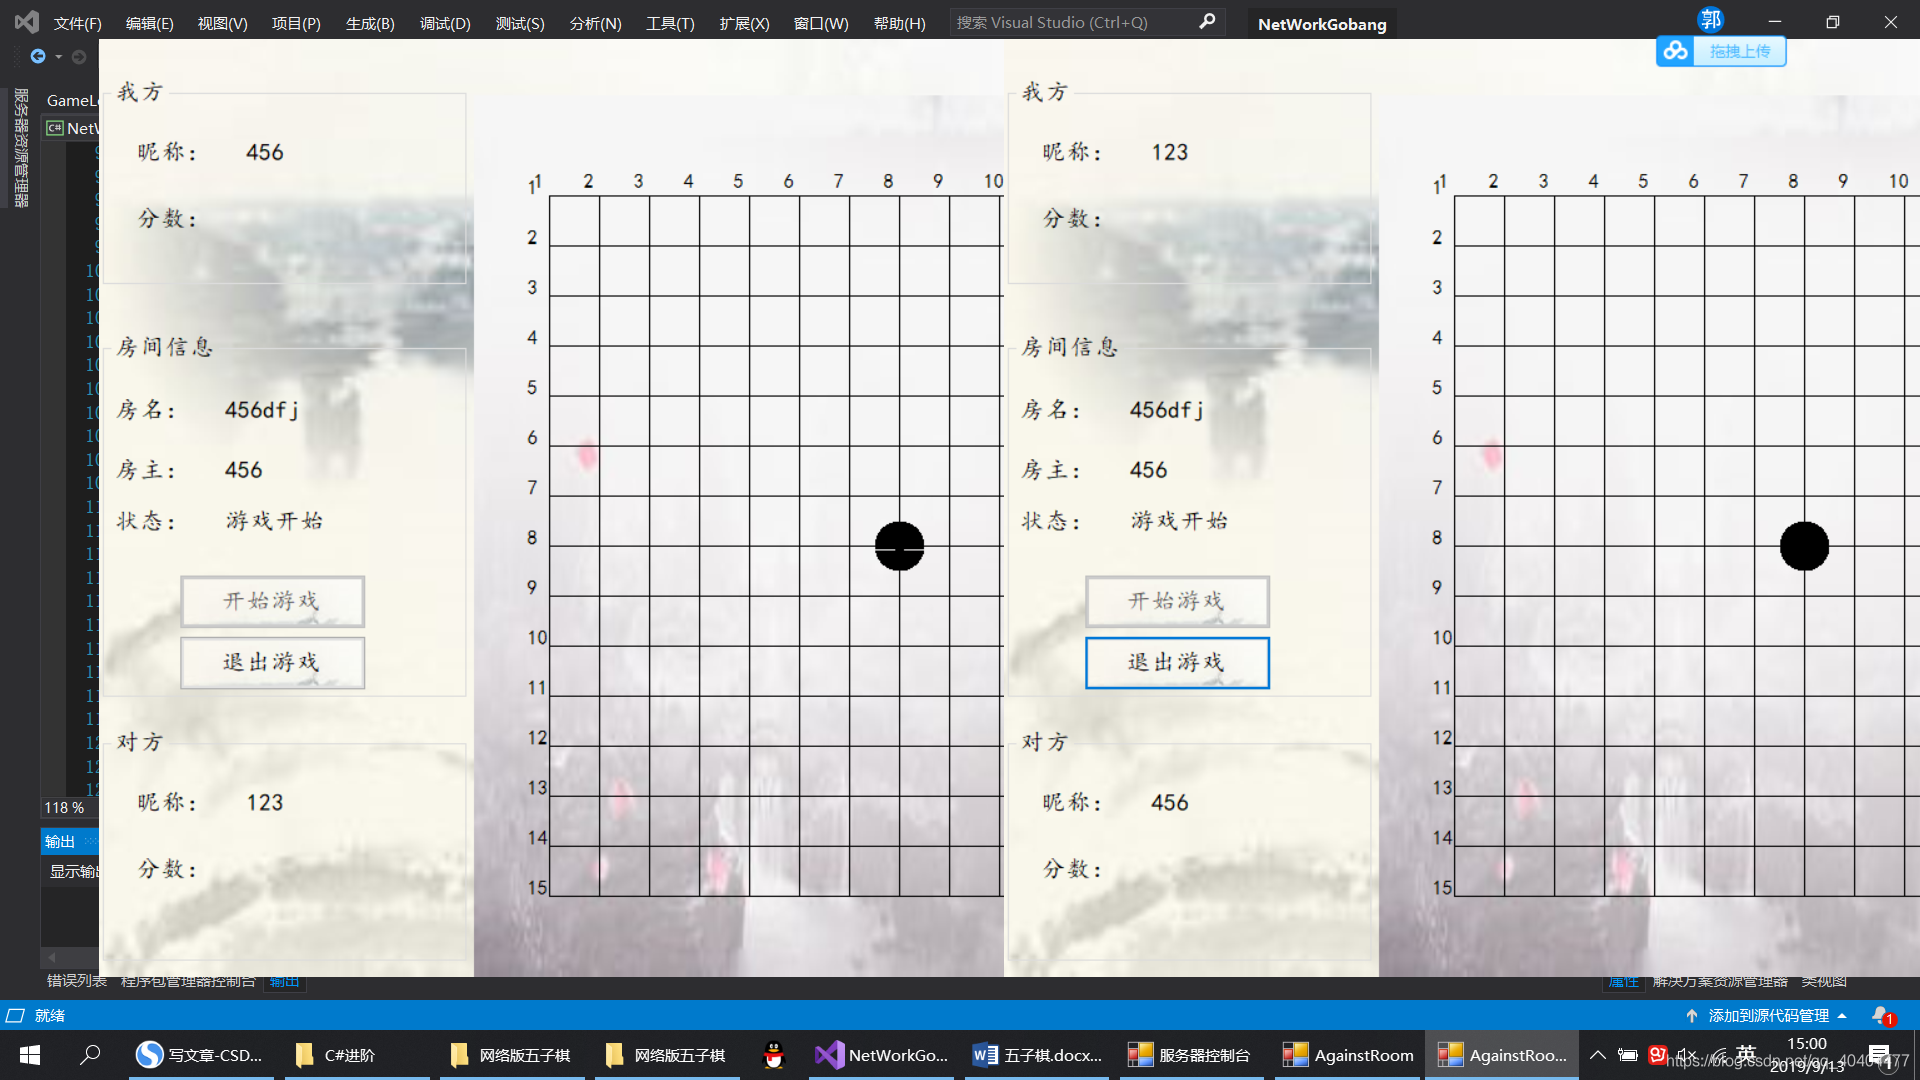Viewport: 1920px width, 1080px height.
Task: Click 退出游戏 button in left game window
Action: point(272,662)
